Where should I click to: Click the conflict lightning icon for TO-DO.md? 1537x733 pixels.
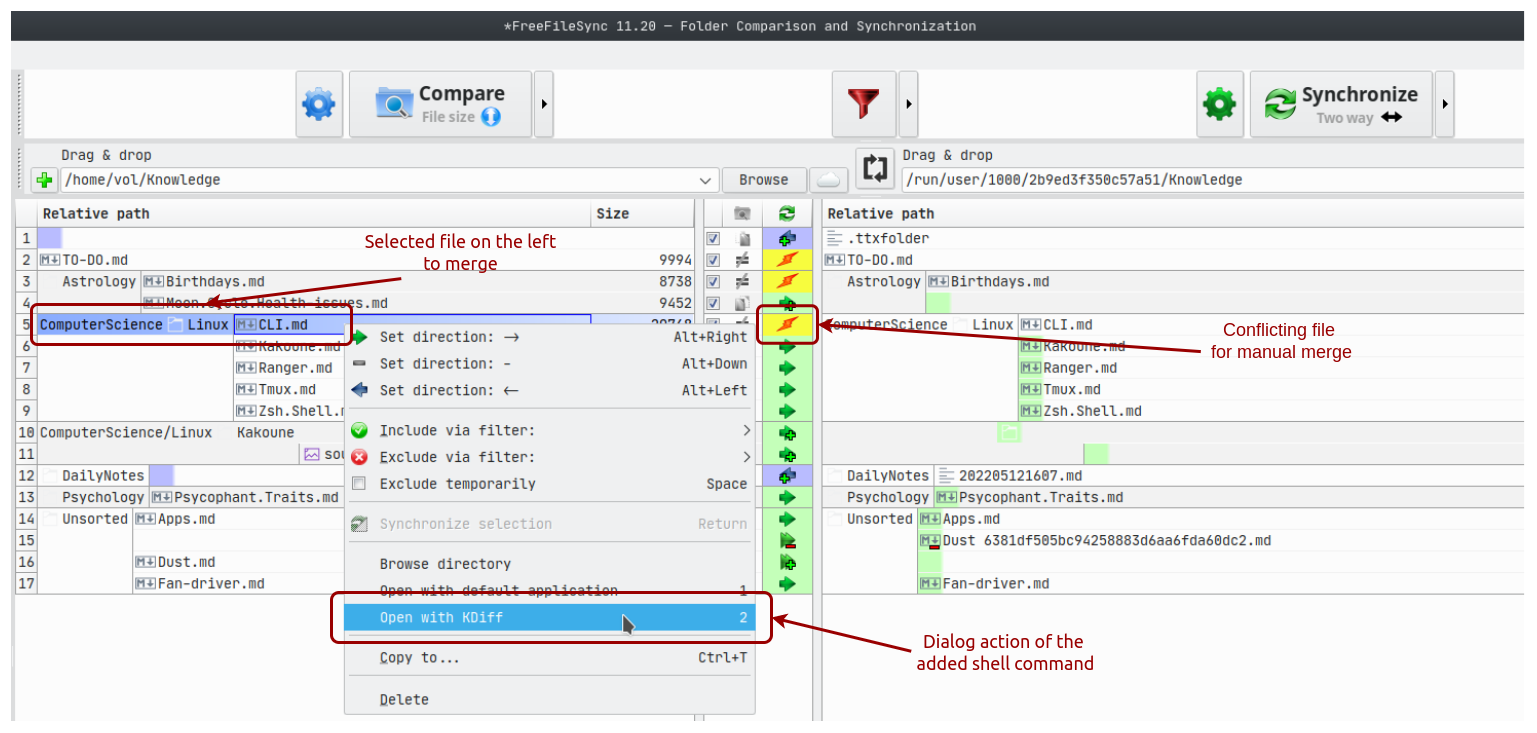point(787,260)
